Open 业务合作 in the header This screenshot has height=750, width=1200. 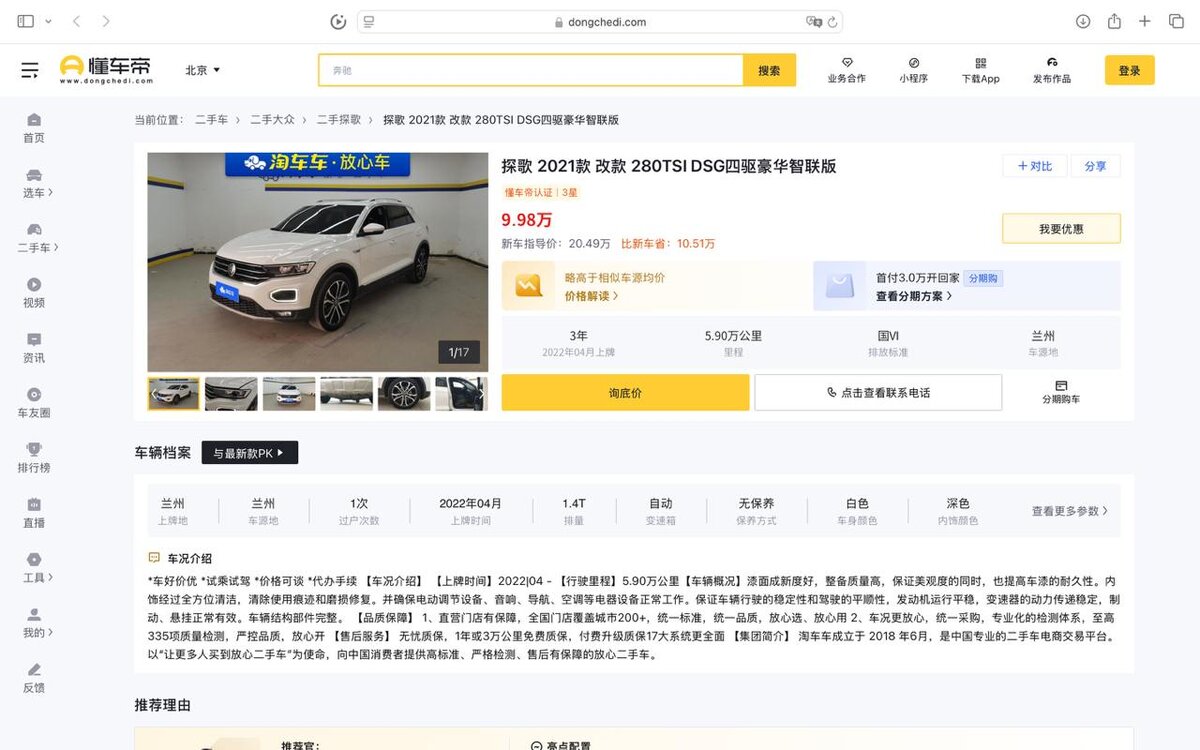(847, 70)
